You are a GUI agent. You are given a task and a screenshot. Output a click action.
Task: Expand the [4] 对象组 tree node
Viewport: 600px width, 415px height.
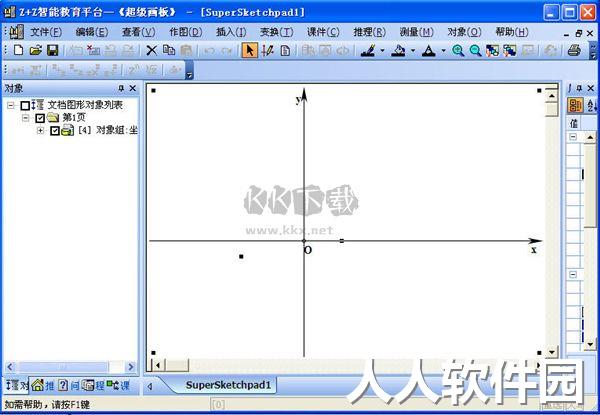click(41, 131)
